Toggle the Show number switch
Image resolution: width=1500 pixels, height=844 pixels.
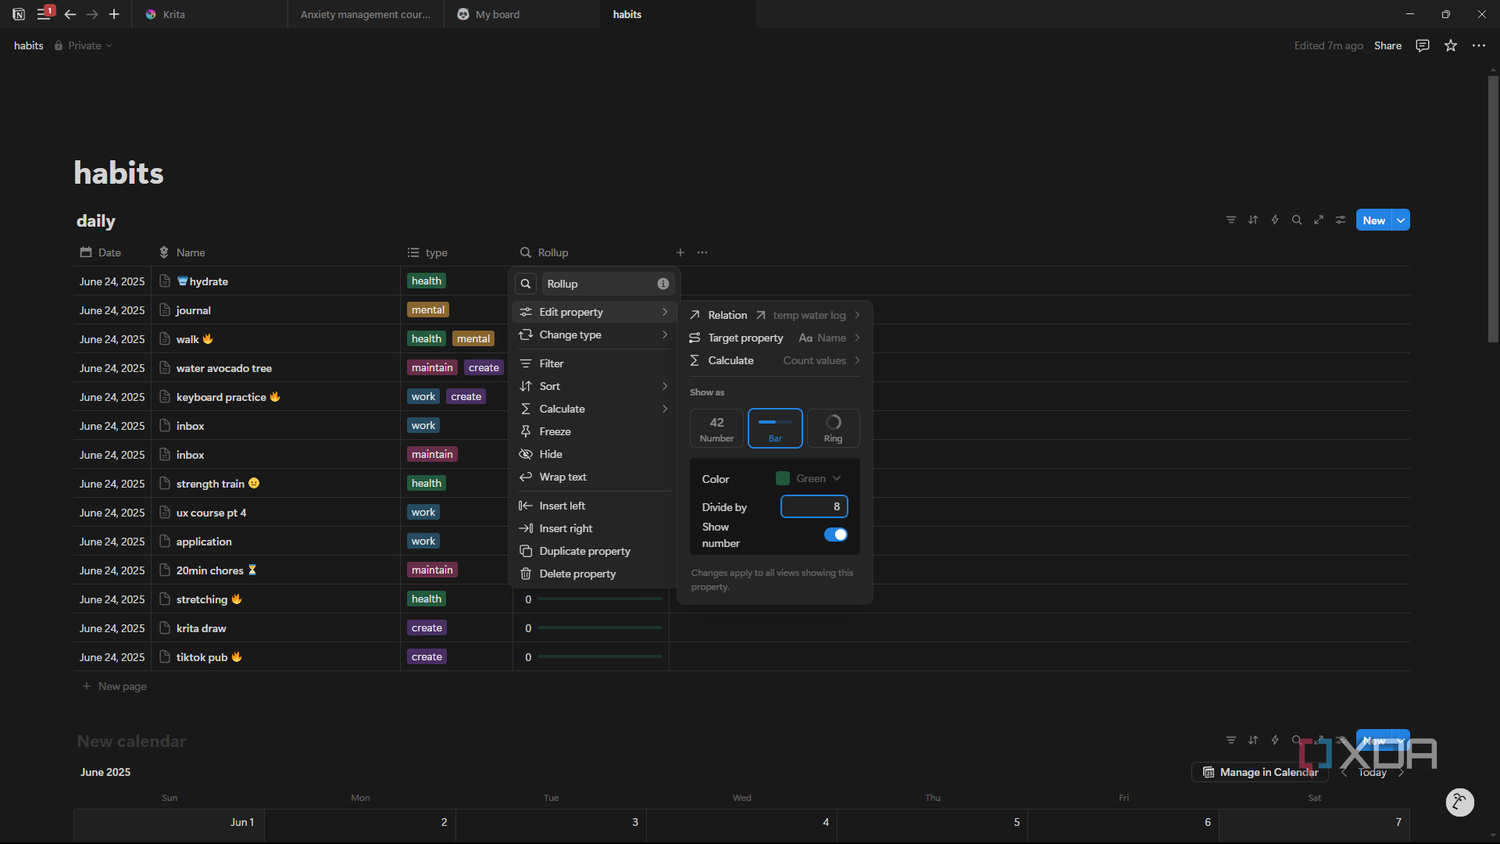[x=835, y=535]
